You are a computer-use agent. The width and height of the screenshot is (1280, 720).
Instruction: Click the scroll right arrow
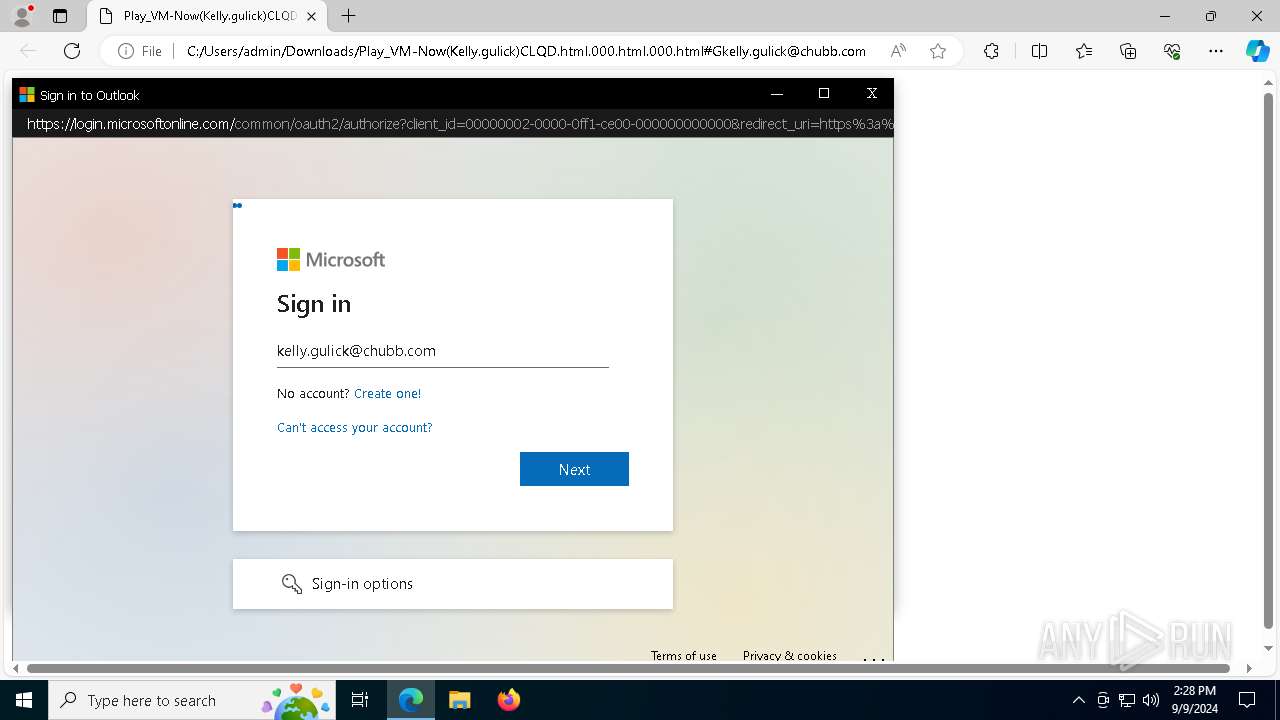pyautogui.click(x=1249, y=668)
